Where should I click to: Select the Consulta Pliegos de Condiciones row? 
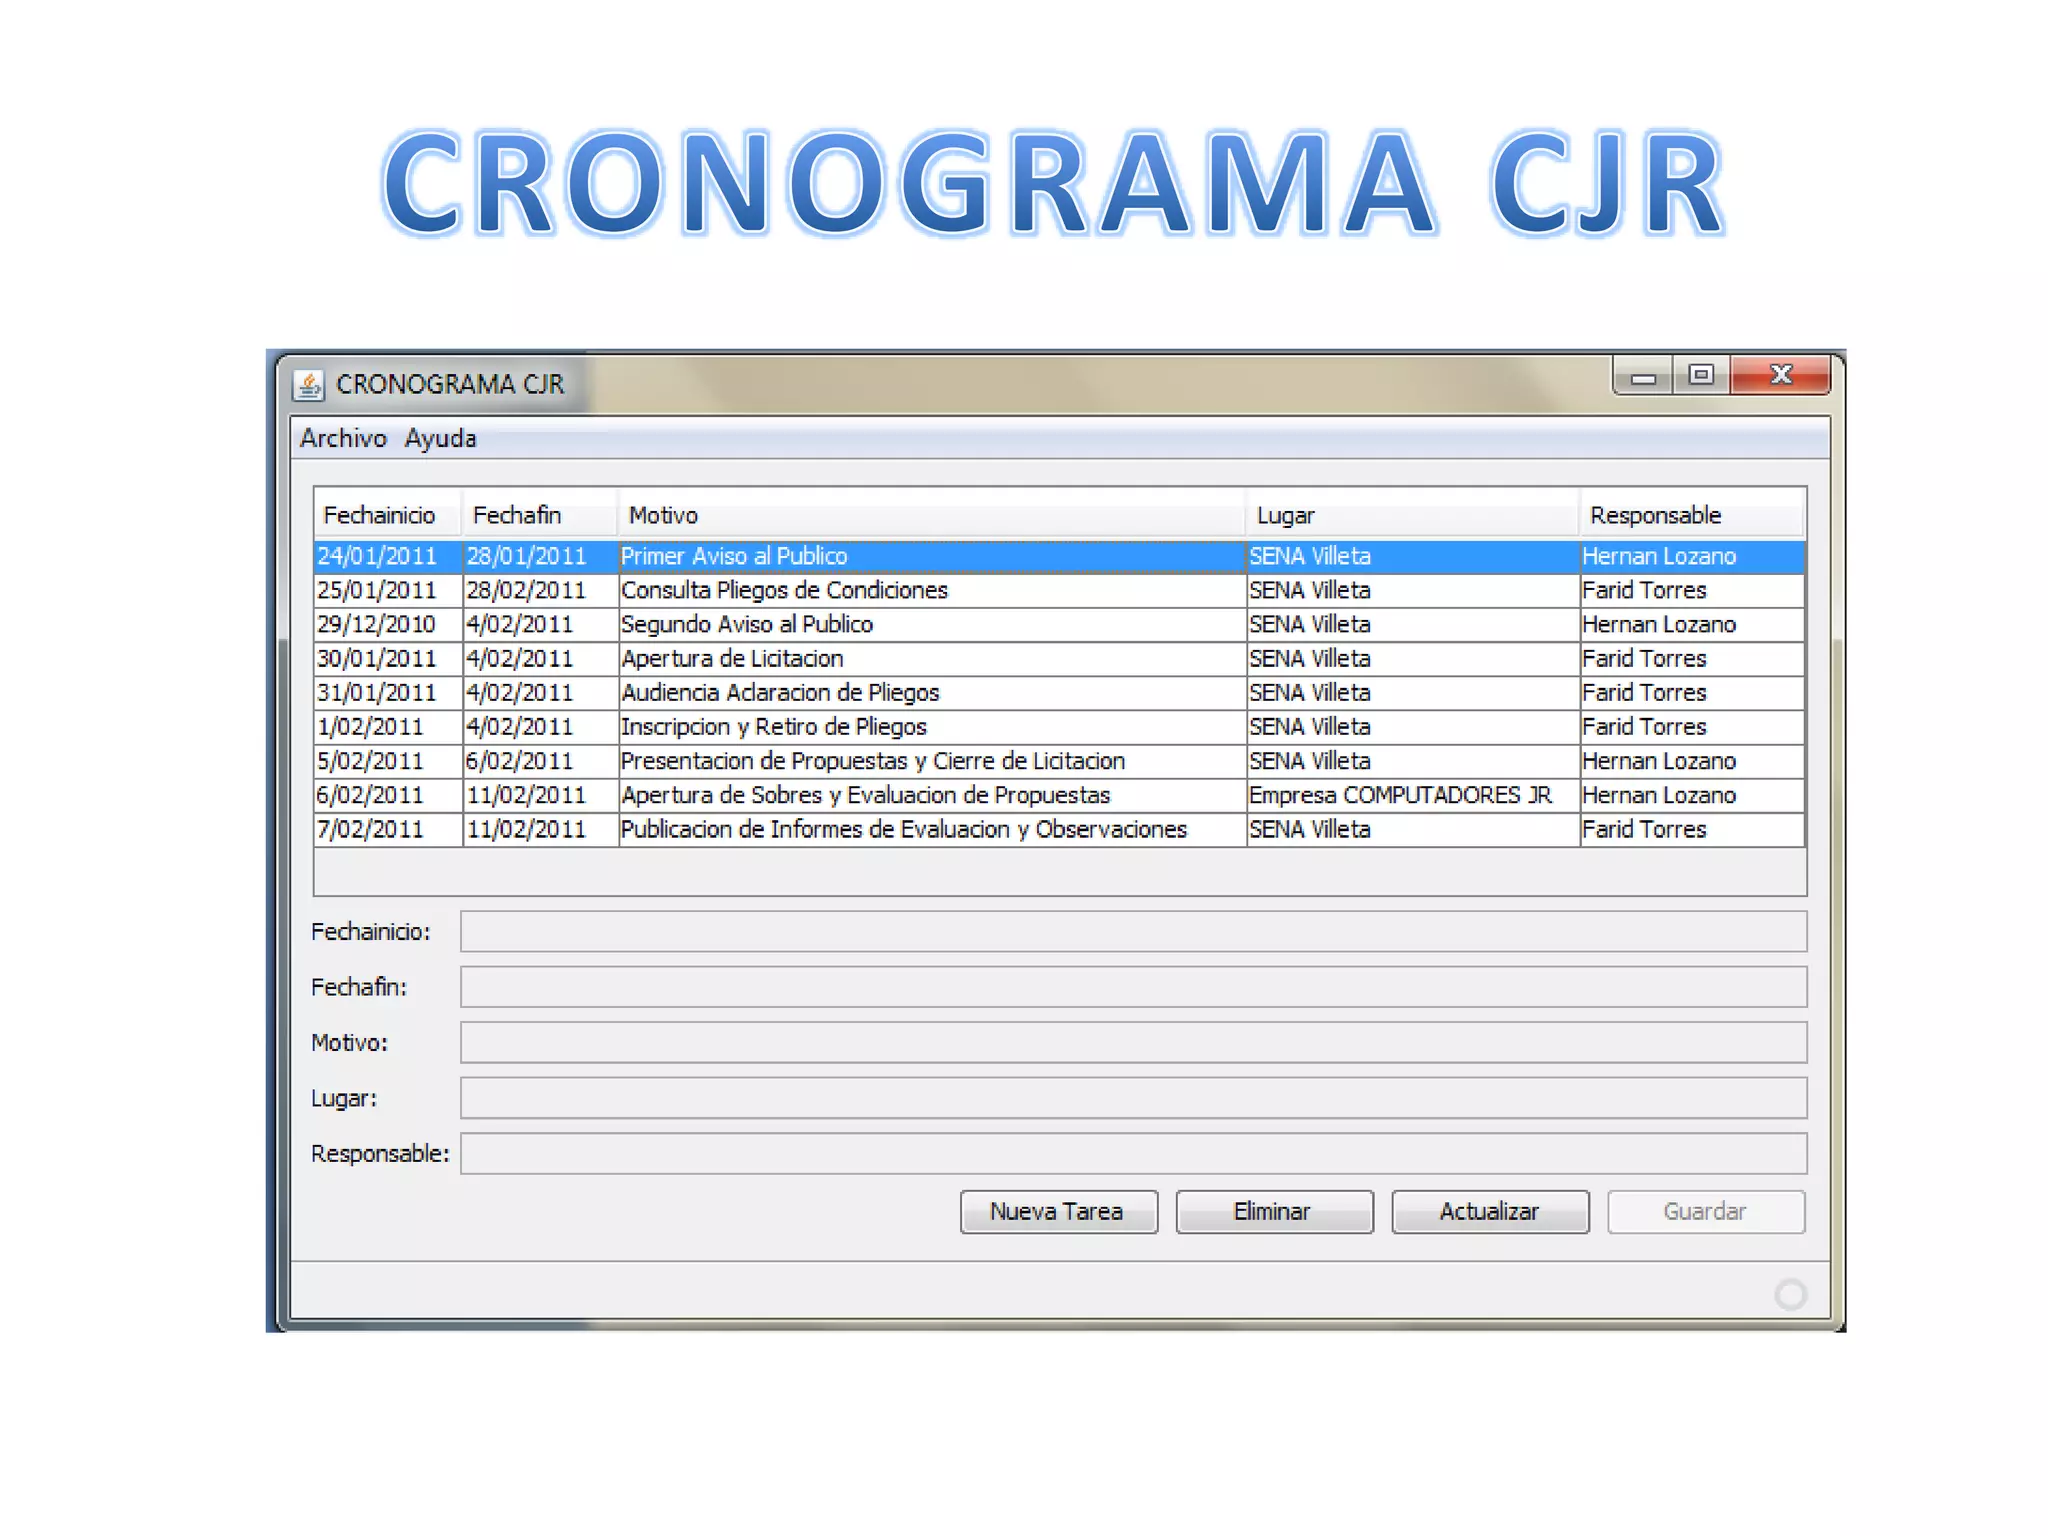click(784, 591)
